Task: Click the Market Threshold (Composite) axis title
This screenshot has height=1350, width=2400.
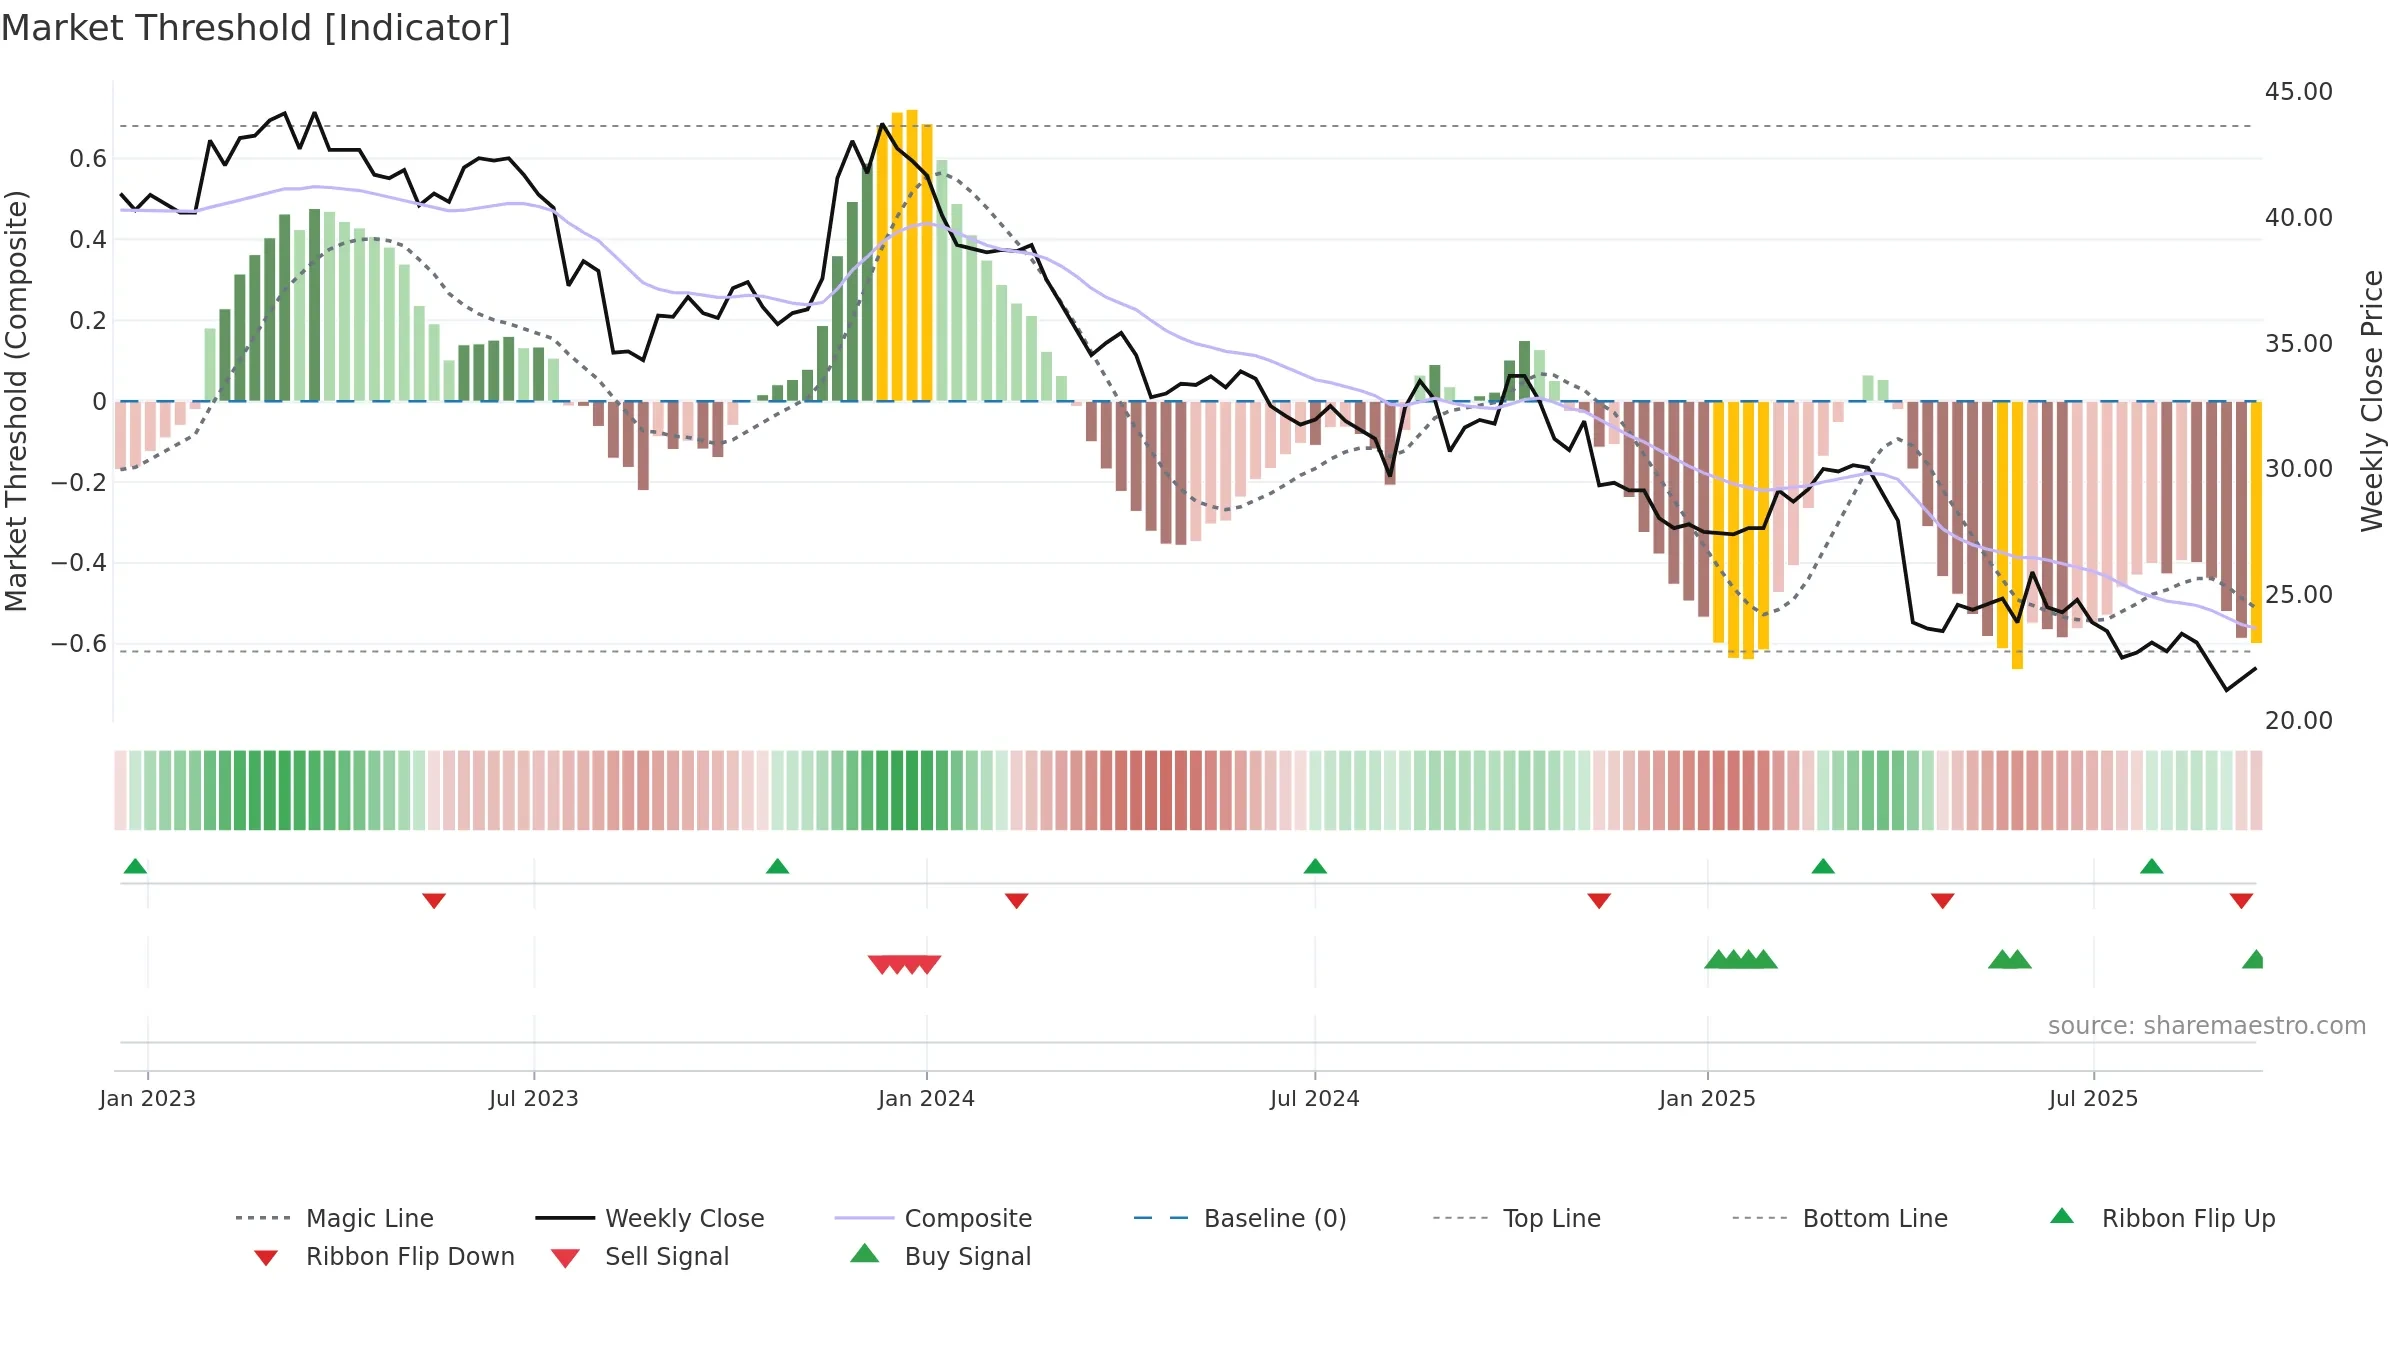Action: 16,400
